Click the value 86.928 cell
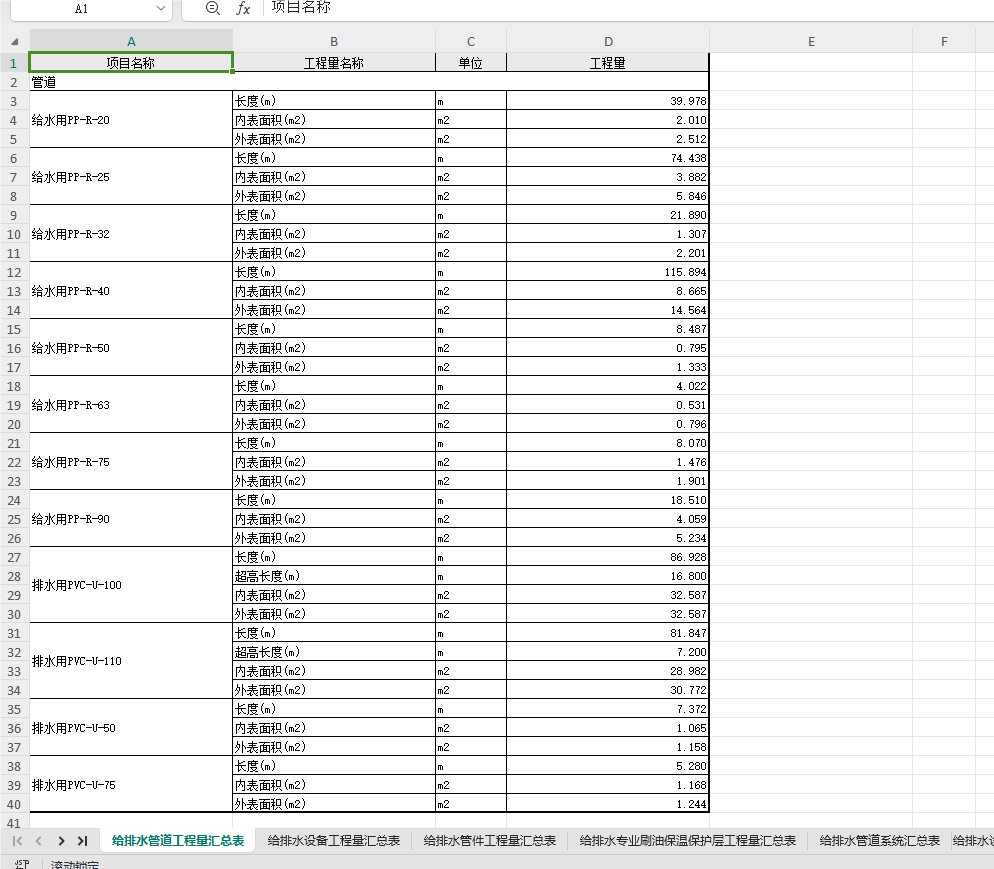The height and width of the screenshot is (869, 994). tap(608, 557)
